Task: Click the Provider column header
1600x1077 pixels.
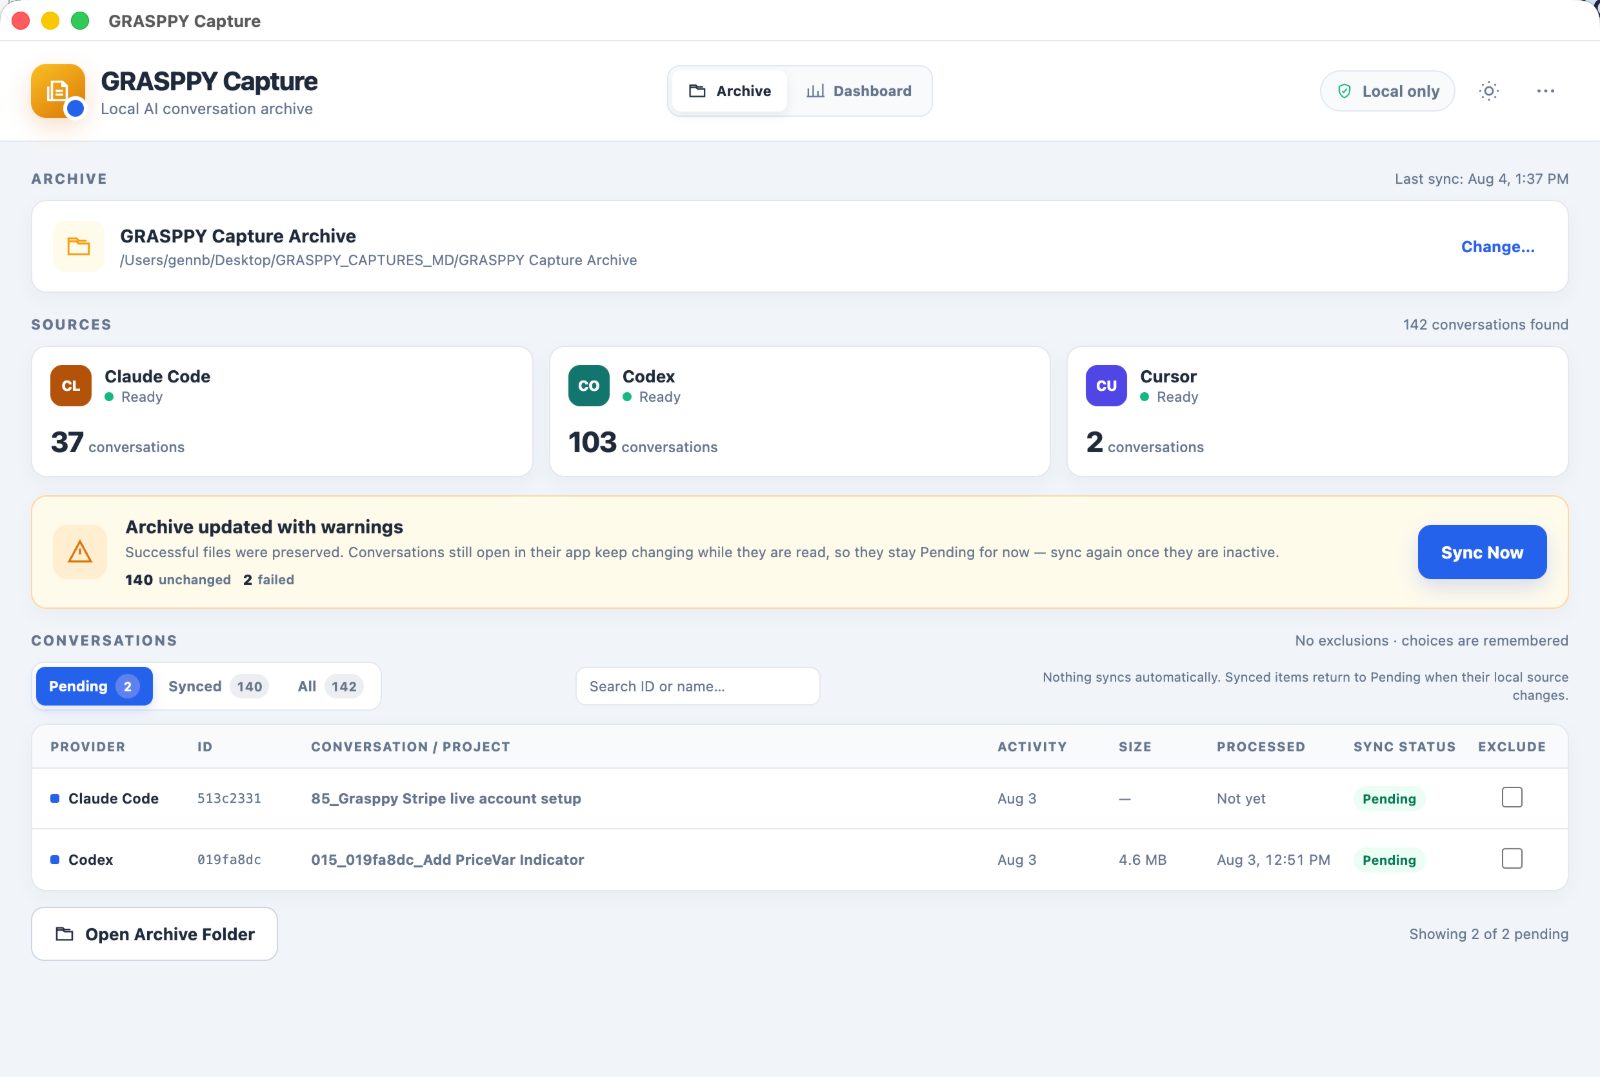Action: click(88, 747)
